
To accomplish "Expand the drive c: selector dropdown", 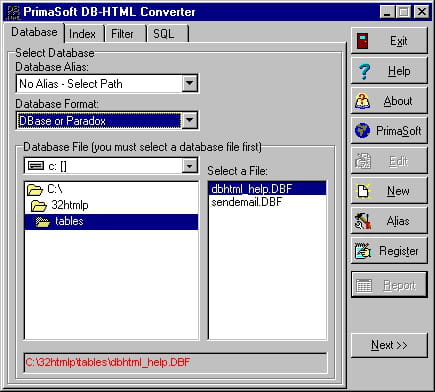I will (x=189, y=166).
